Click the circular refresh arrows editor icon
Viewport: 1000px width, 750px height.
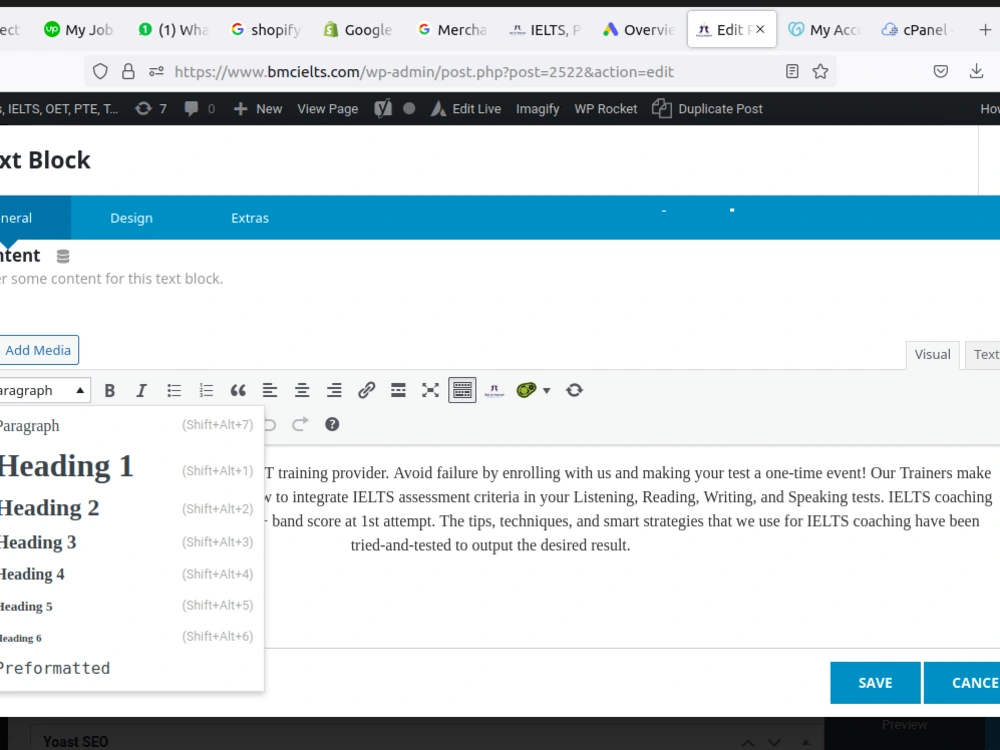coord(574,390)
